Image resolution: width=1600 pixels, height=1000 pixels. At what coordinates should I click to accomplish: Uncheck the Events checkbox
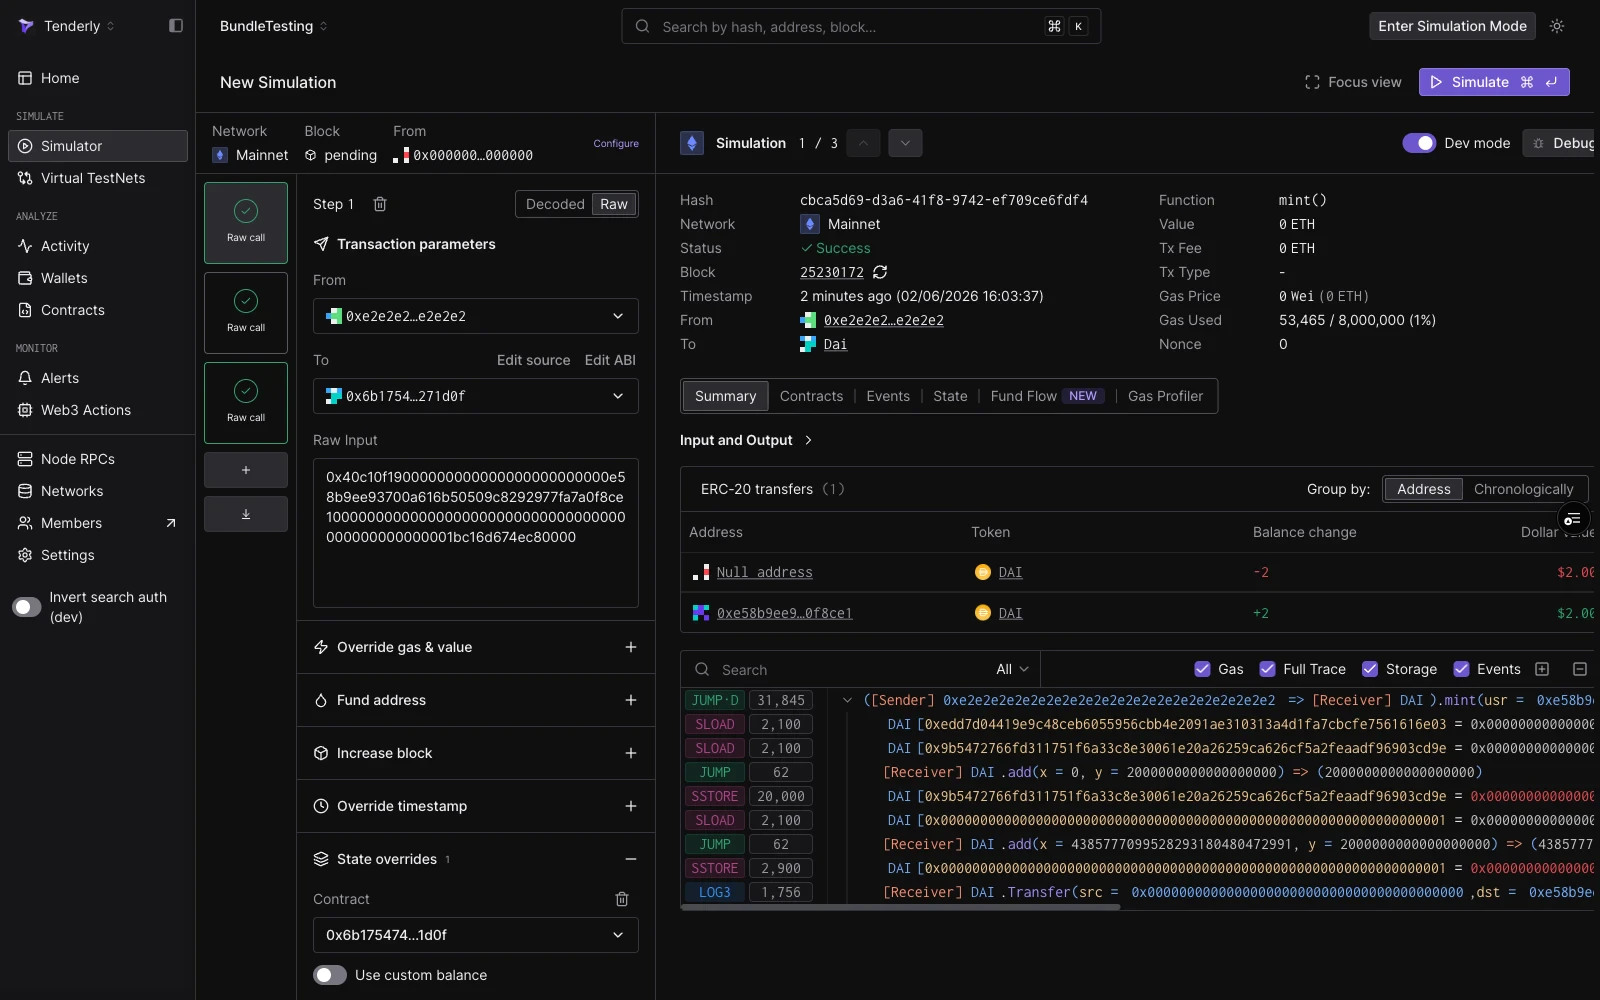tap(1461, 669)
